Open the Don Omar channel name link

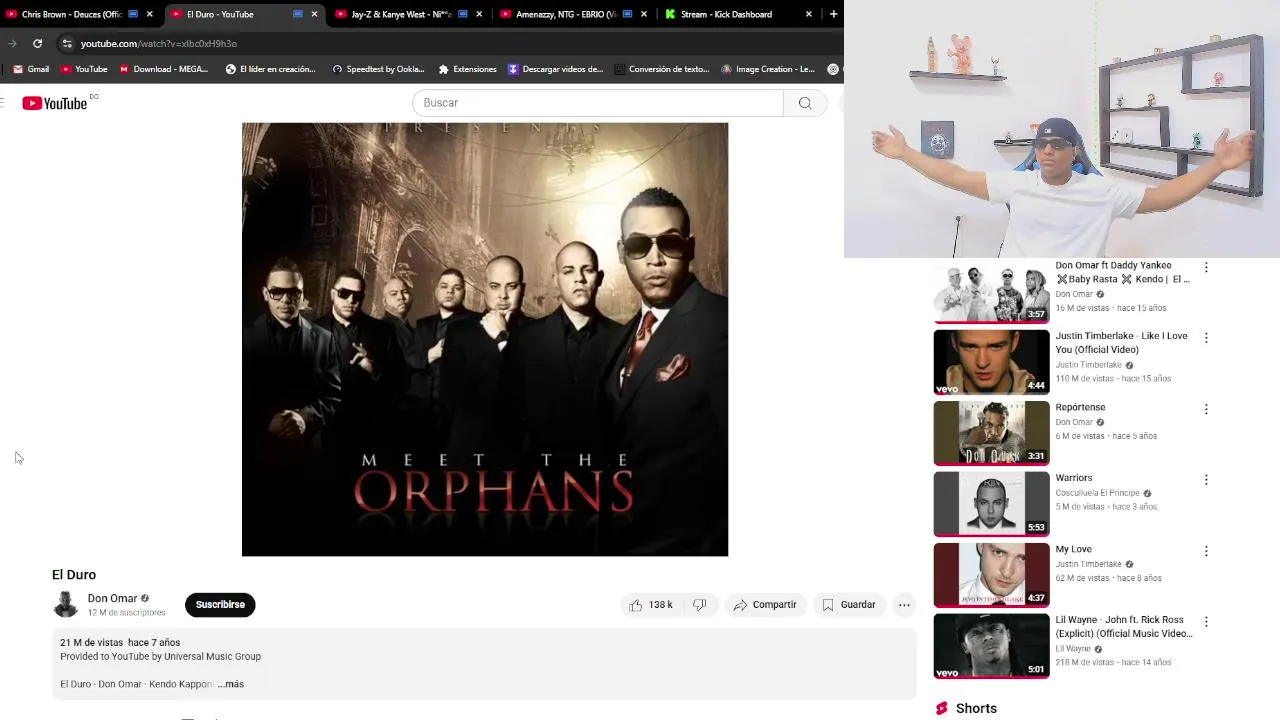[112, 598]
